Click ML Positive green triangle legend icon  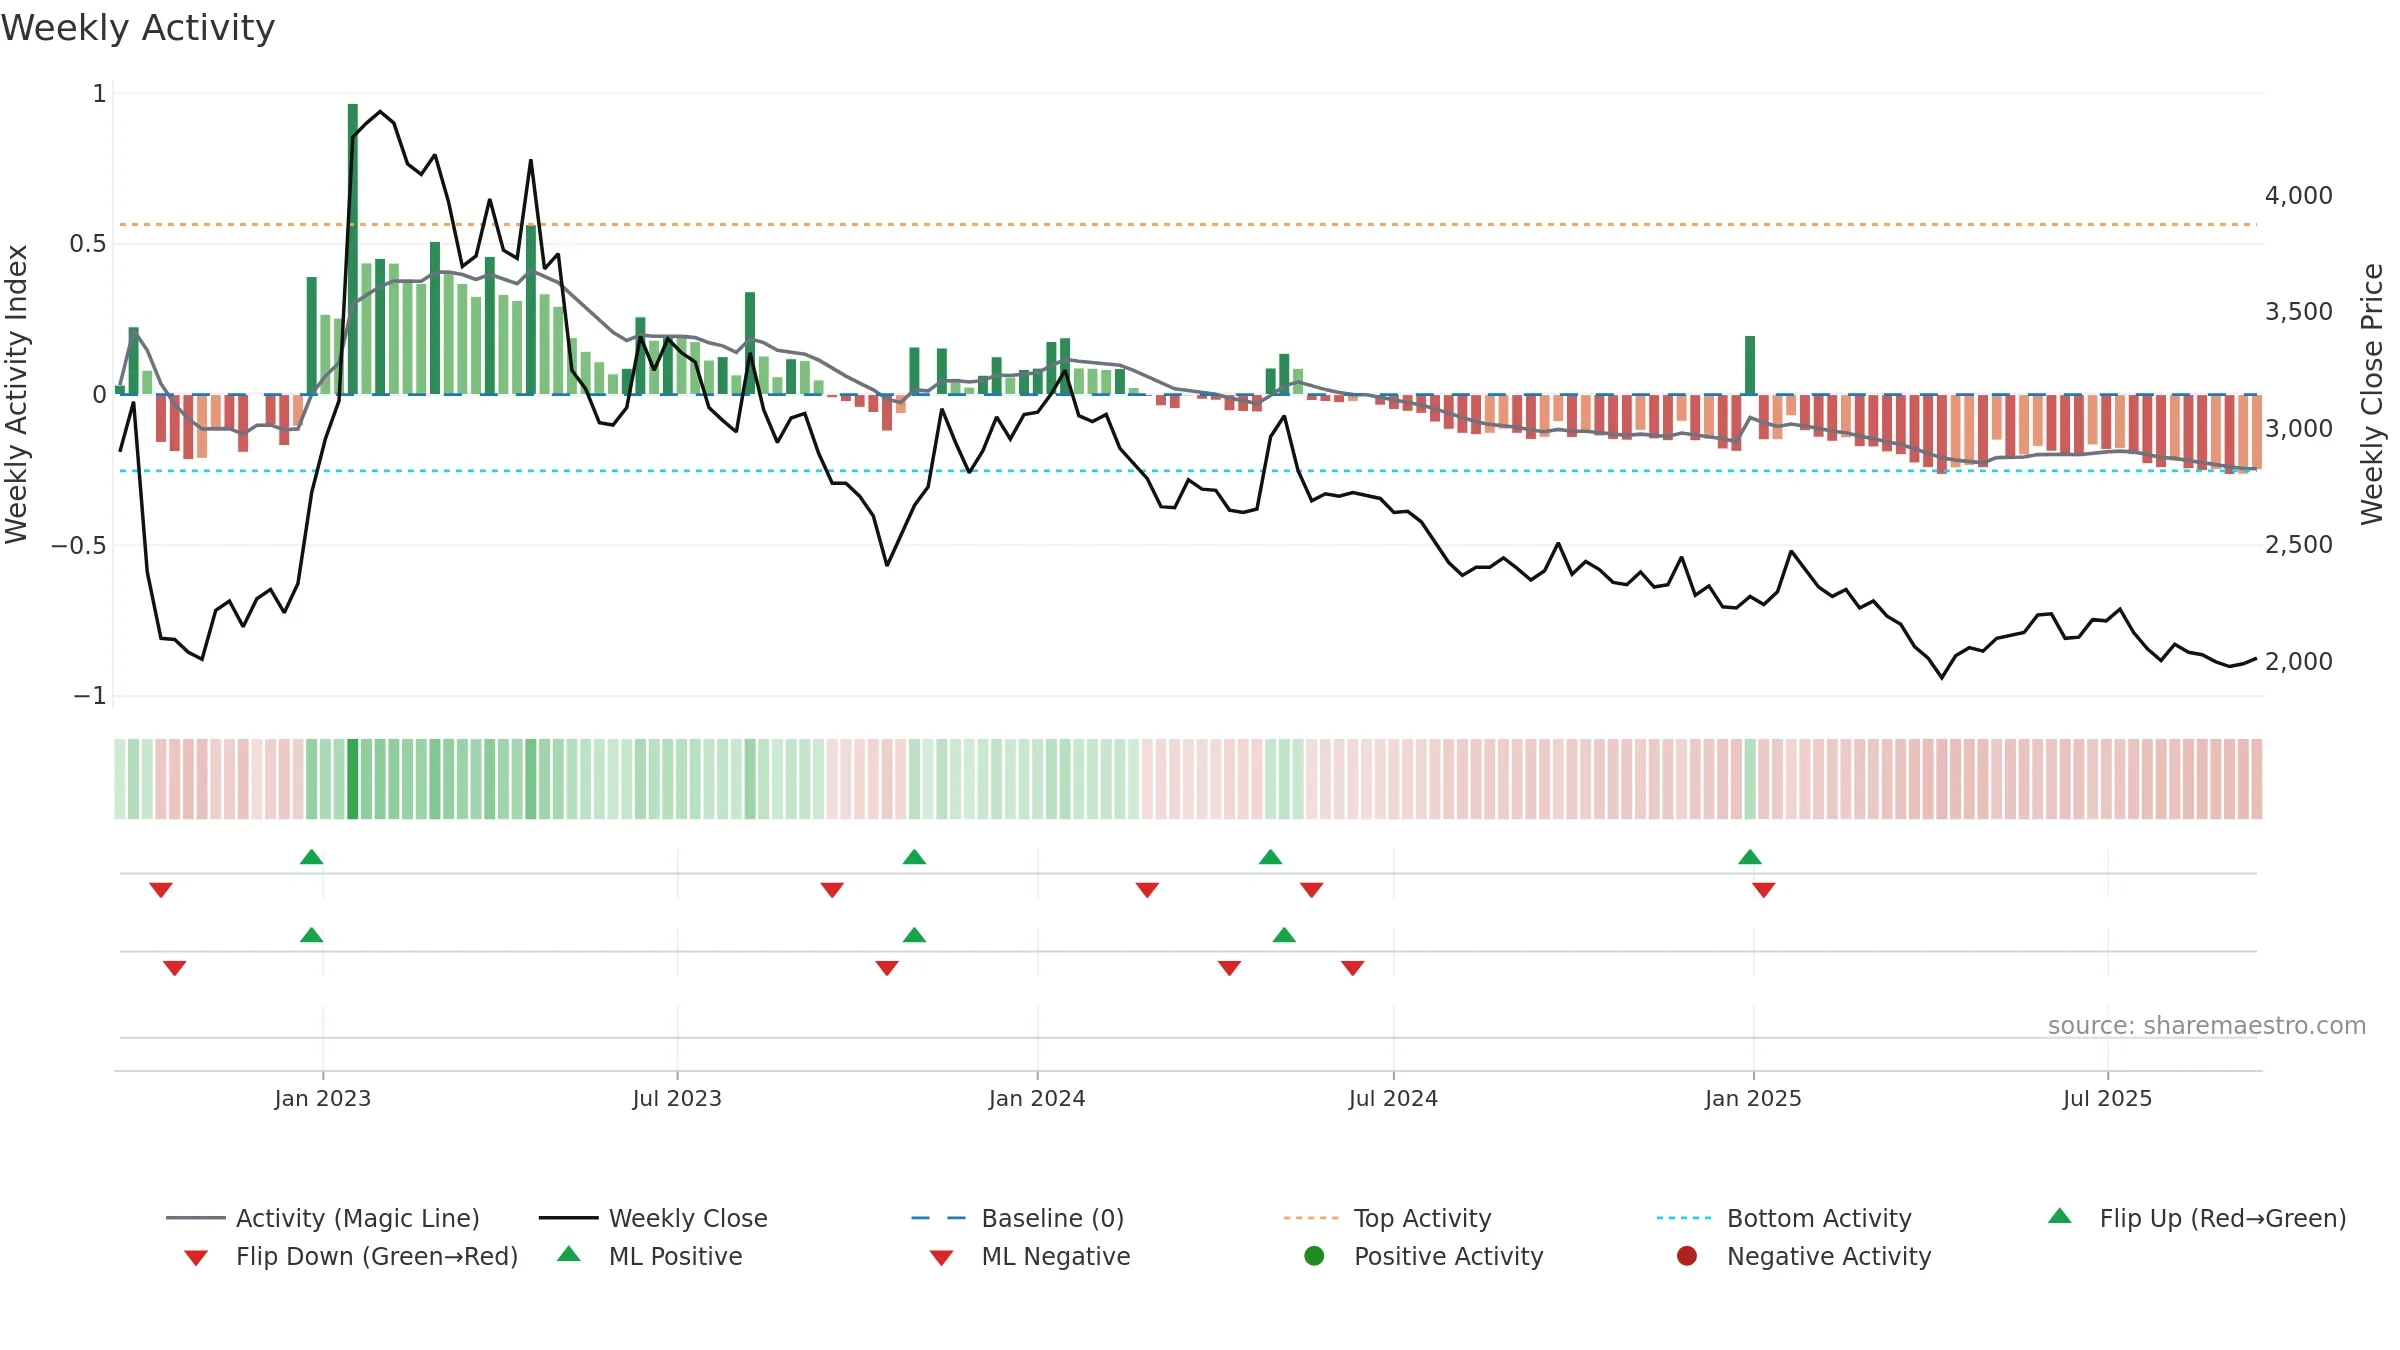569,1254
